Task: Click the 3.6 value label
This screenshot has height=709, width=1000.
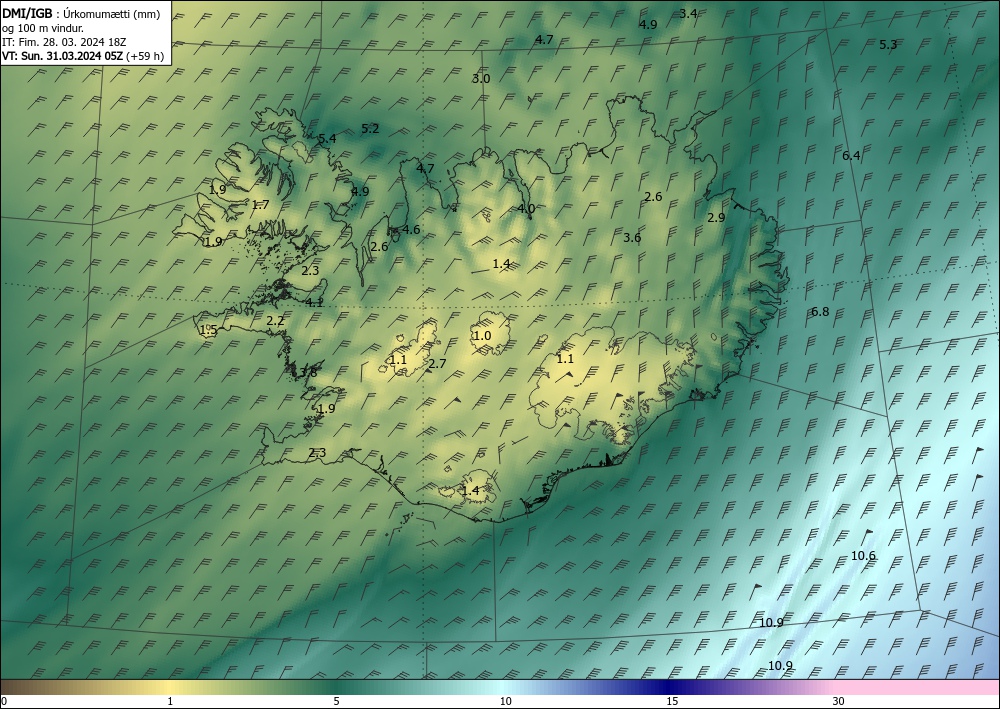Action: pos(631,238)
